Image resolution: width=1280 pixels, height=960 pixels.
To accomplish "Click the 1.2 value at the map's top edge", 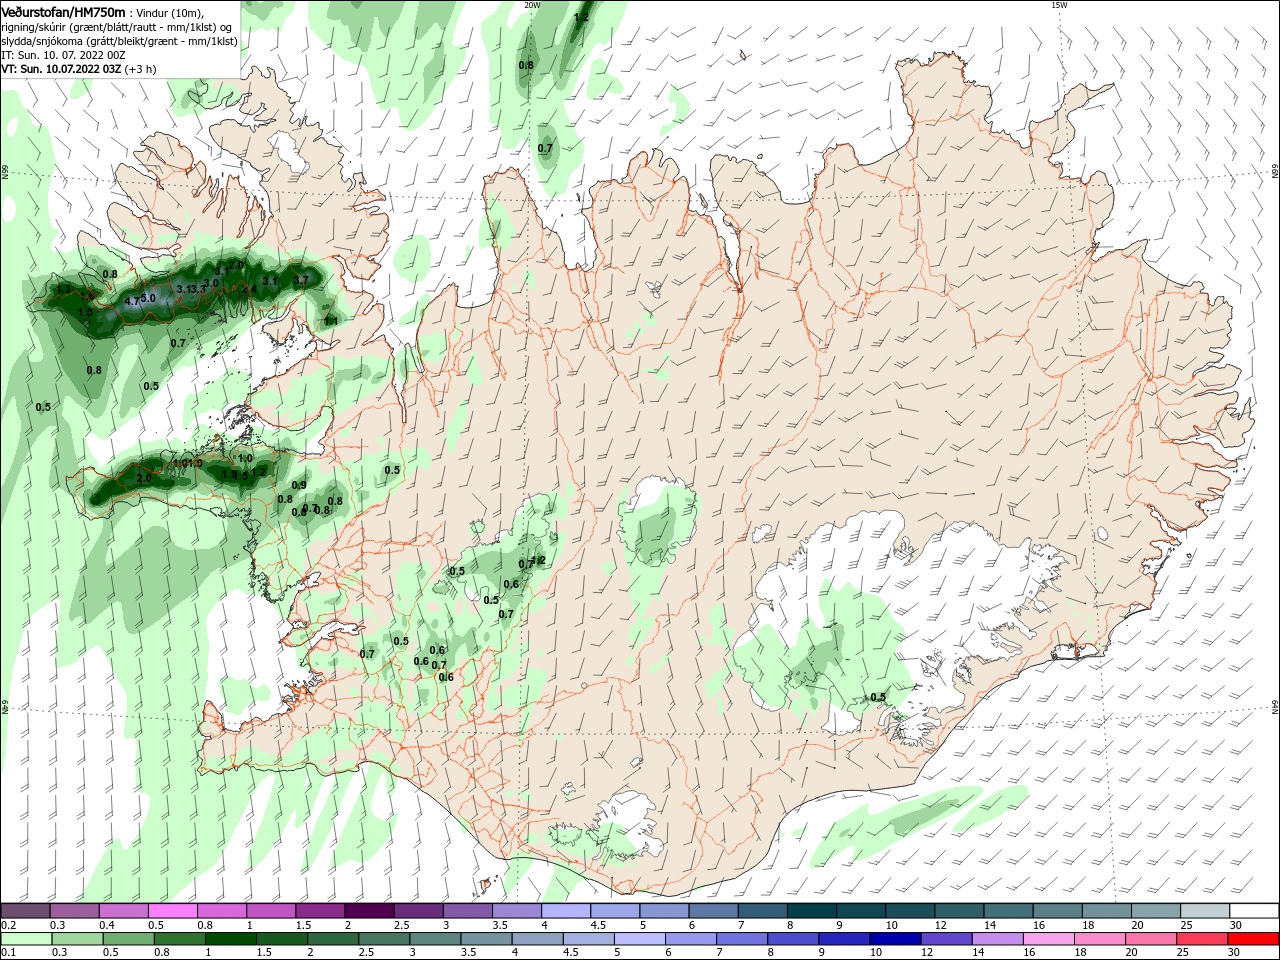I will [x=581, y=17].
